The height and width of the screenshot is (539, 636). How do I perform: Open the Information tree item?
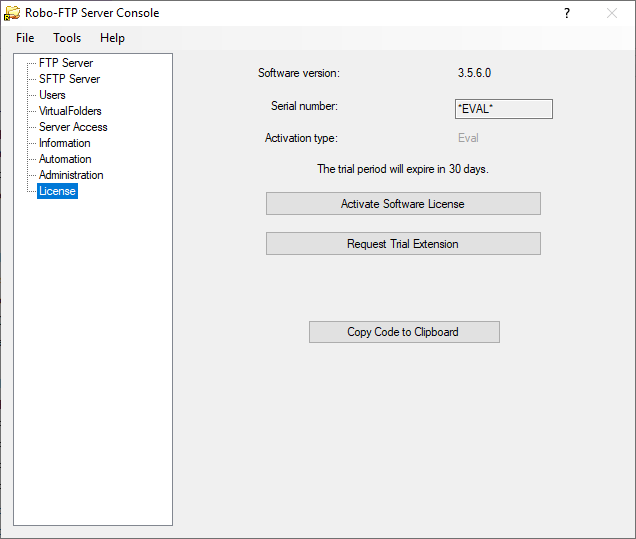(x=64, y=143)
